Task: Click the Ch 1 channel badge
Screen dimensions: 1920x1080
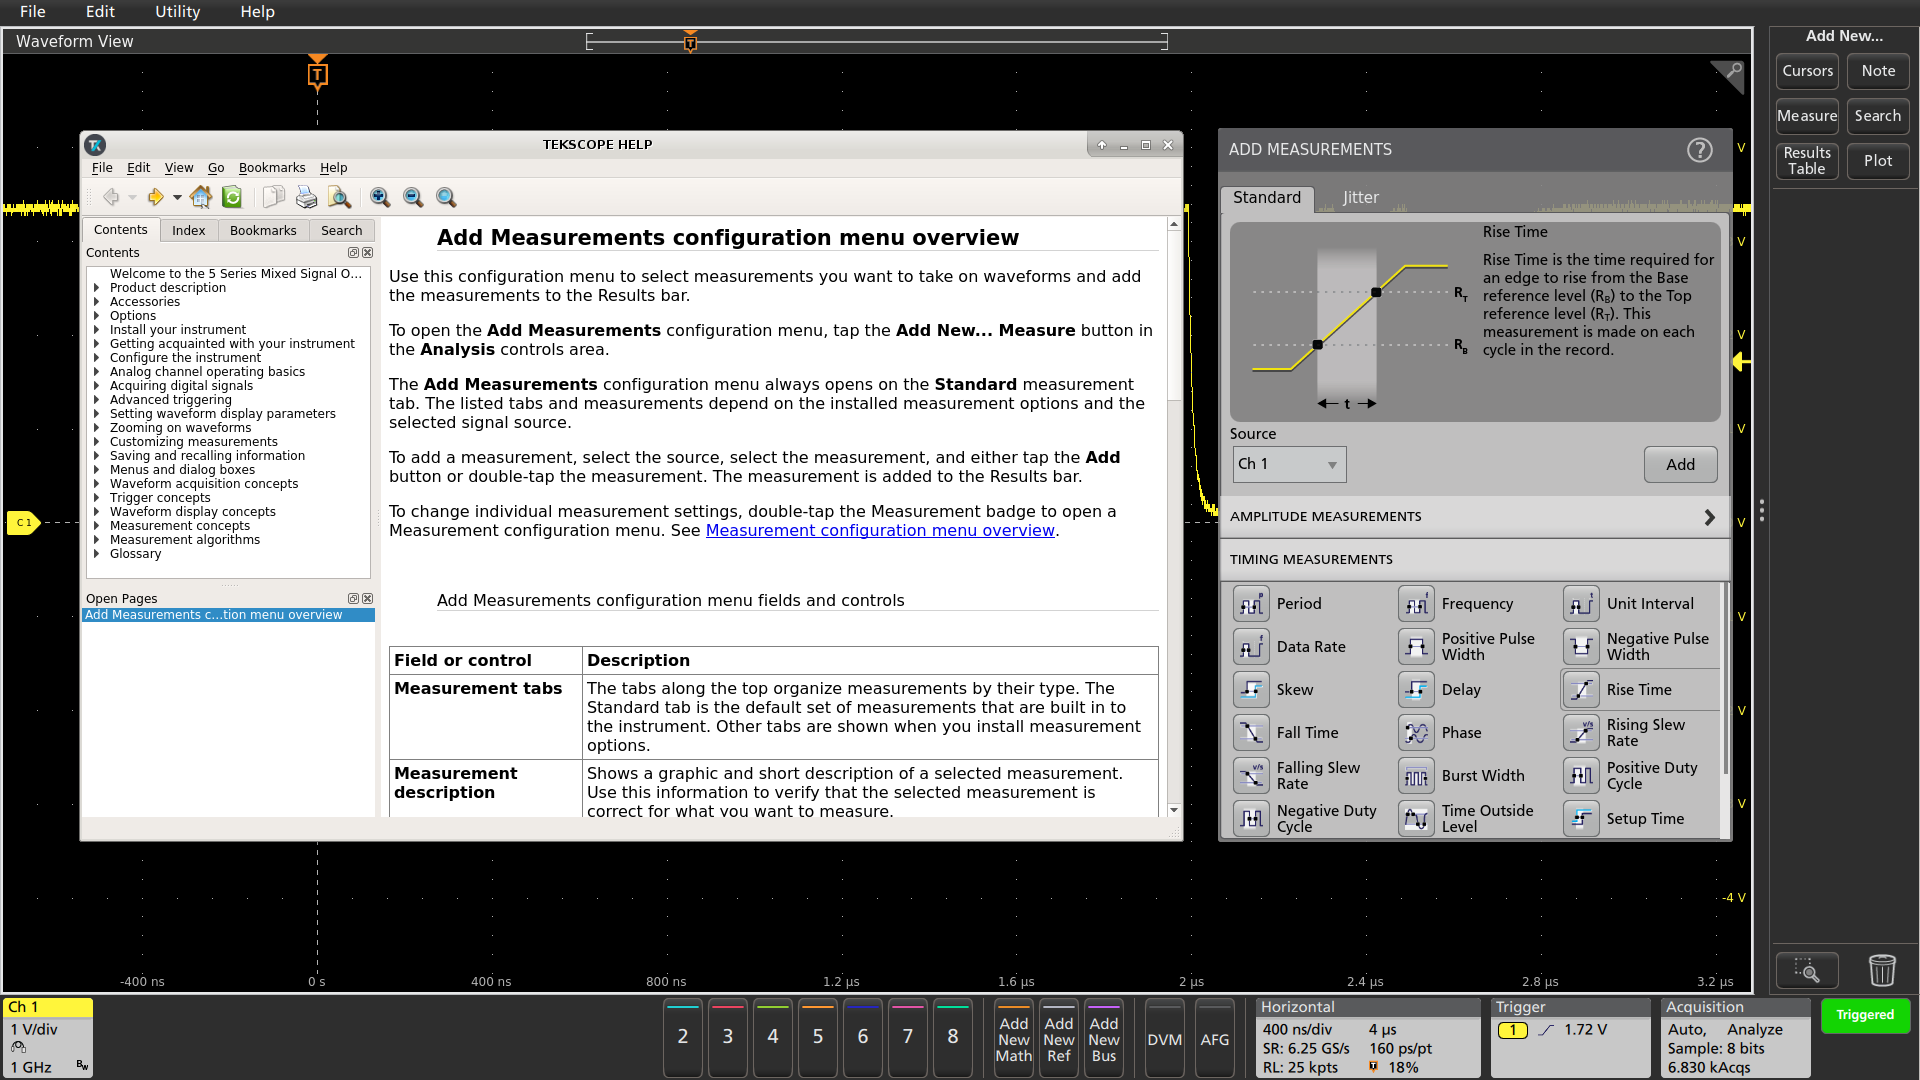Action: click(x=47, y=1037)
